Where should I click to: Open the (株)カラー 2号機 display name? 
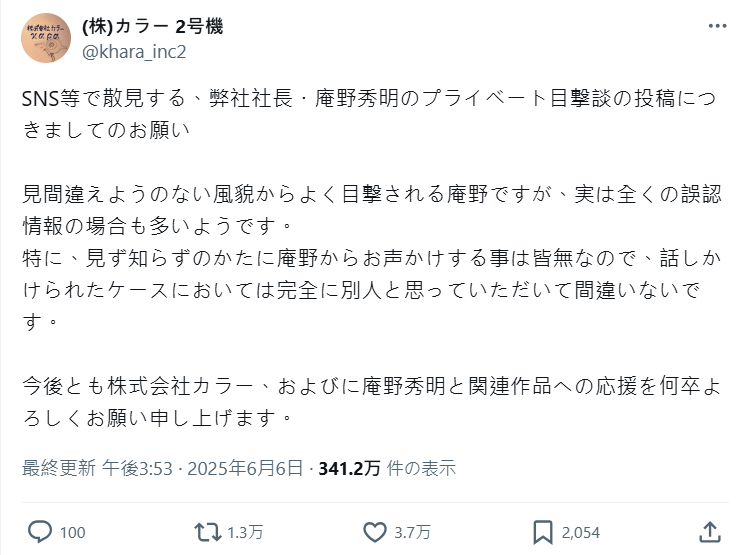[152, 26]
